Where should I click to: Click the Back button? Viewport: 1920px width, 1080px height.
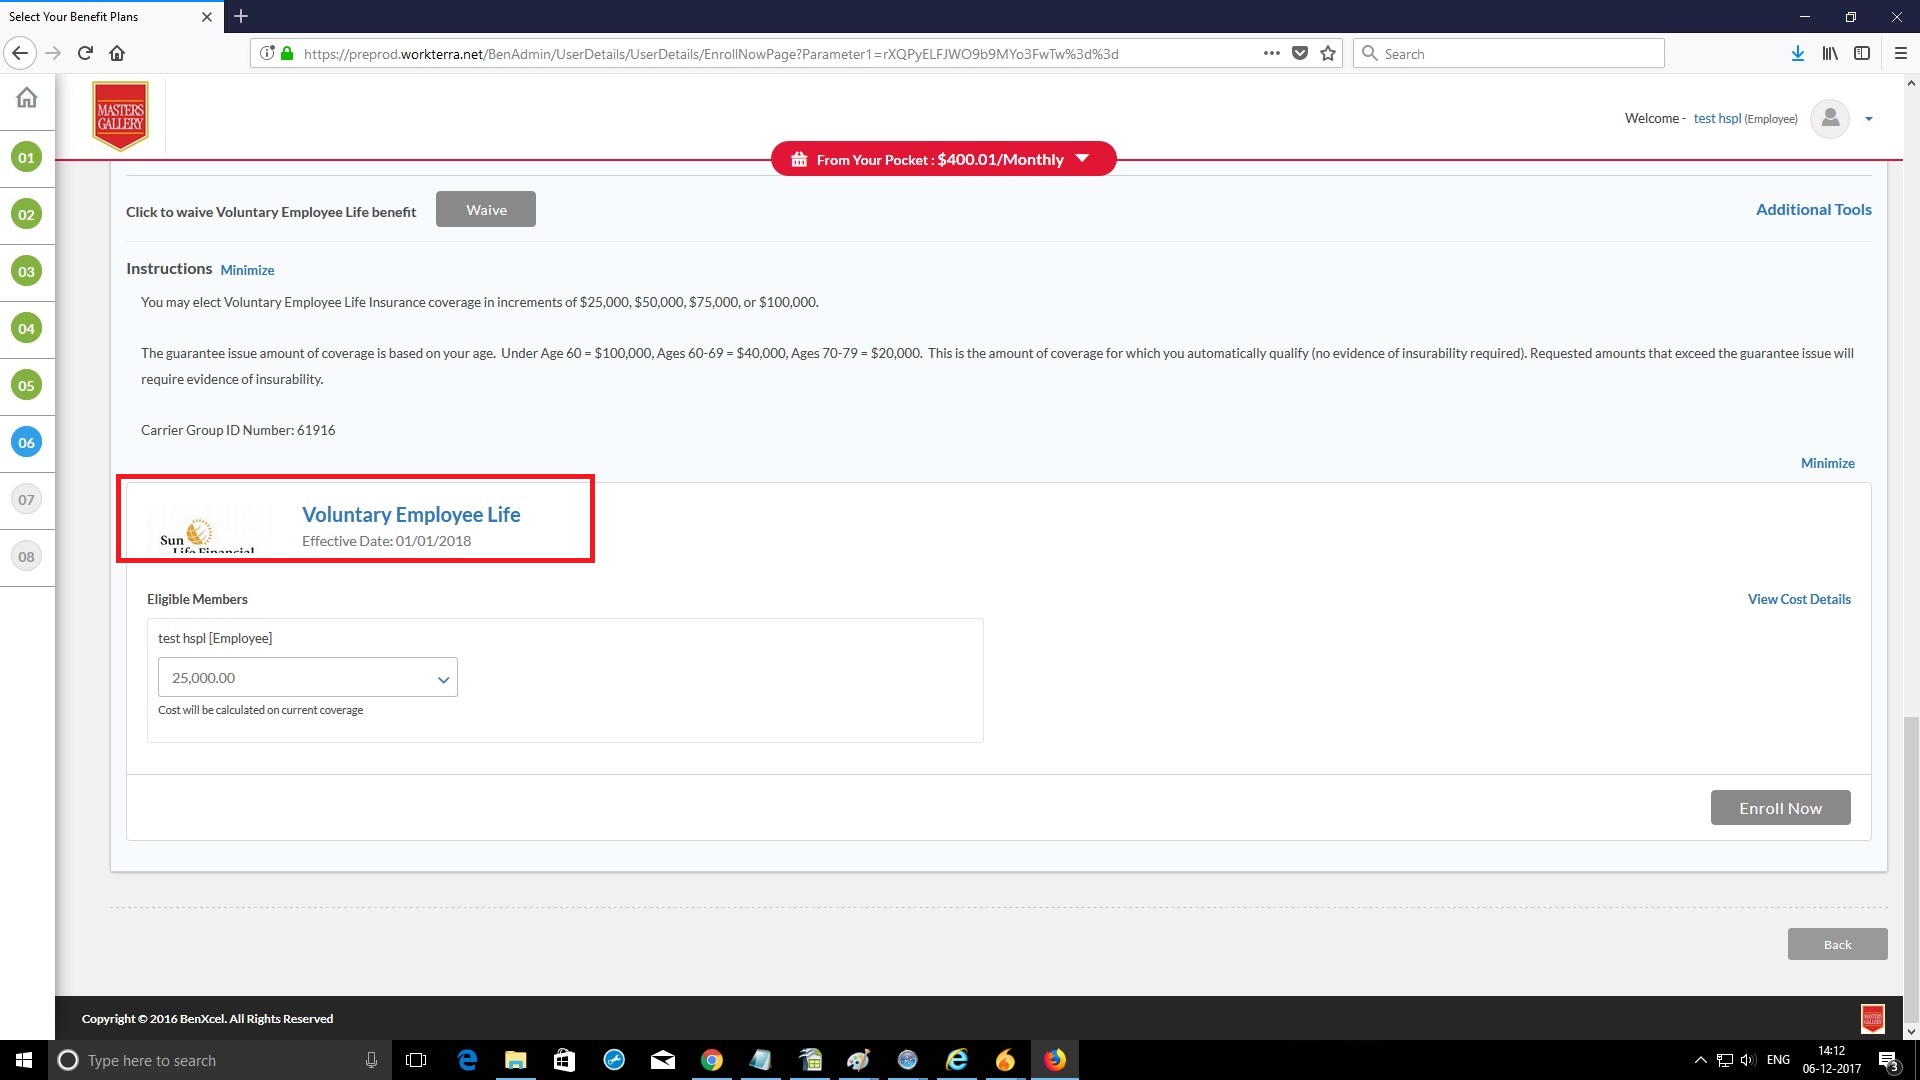click(x=1837, y=944)
